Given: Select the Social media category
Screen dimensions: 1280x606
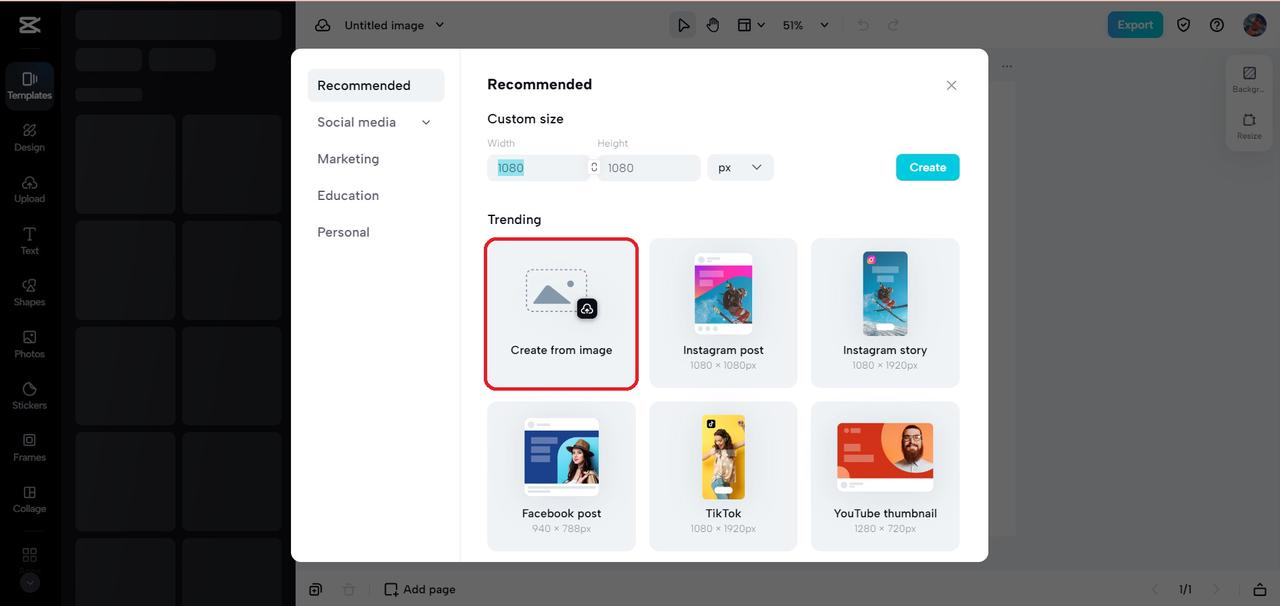Looking at the screenshot, I should point(357,122).
